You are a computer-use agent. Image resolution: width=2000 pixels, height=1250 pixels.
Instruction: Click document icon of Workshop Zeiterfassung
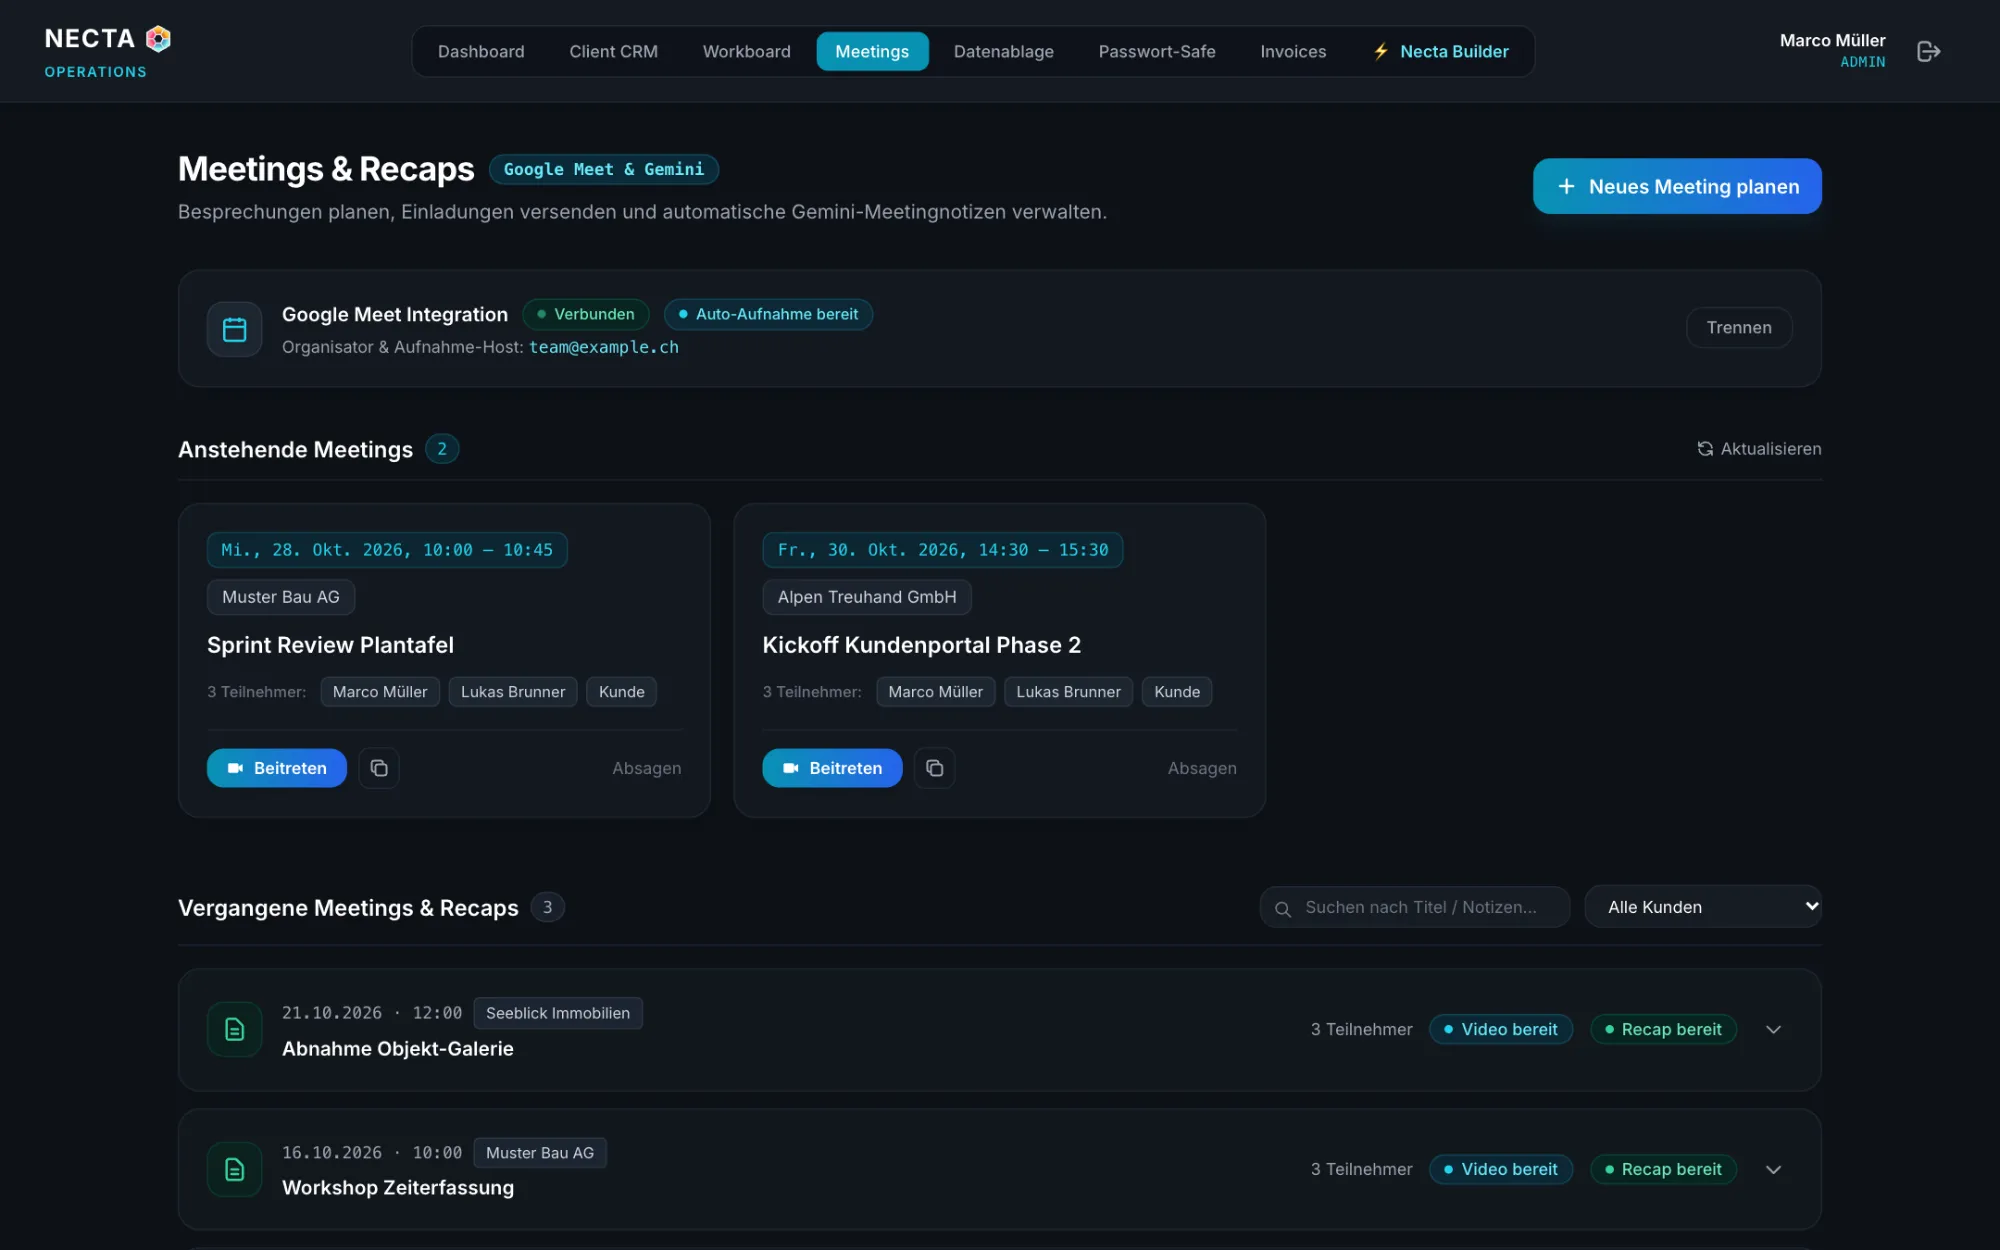(234, 1169)
